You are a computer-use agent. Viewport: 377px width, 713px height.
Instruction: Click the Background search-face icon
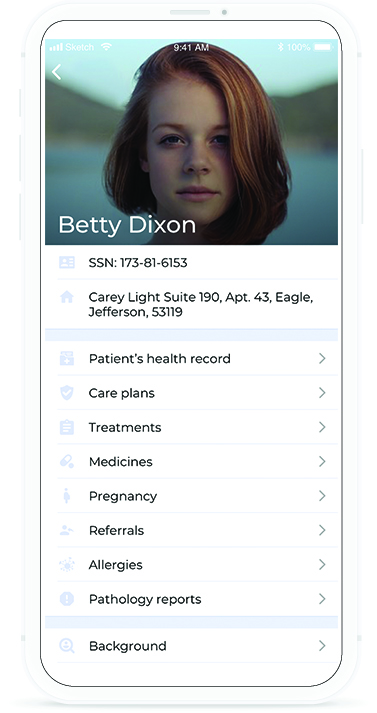pos(67,646)
